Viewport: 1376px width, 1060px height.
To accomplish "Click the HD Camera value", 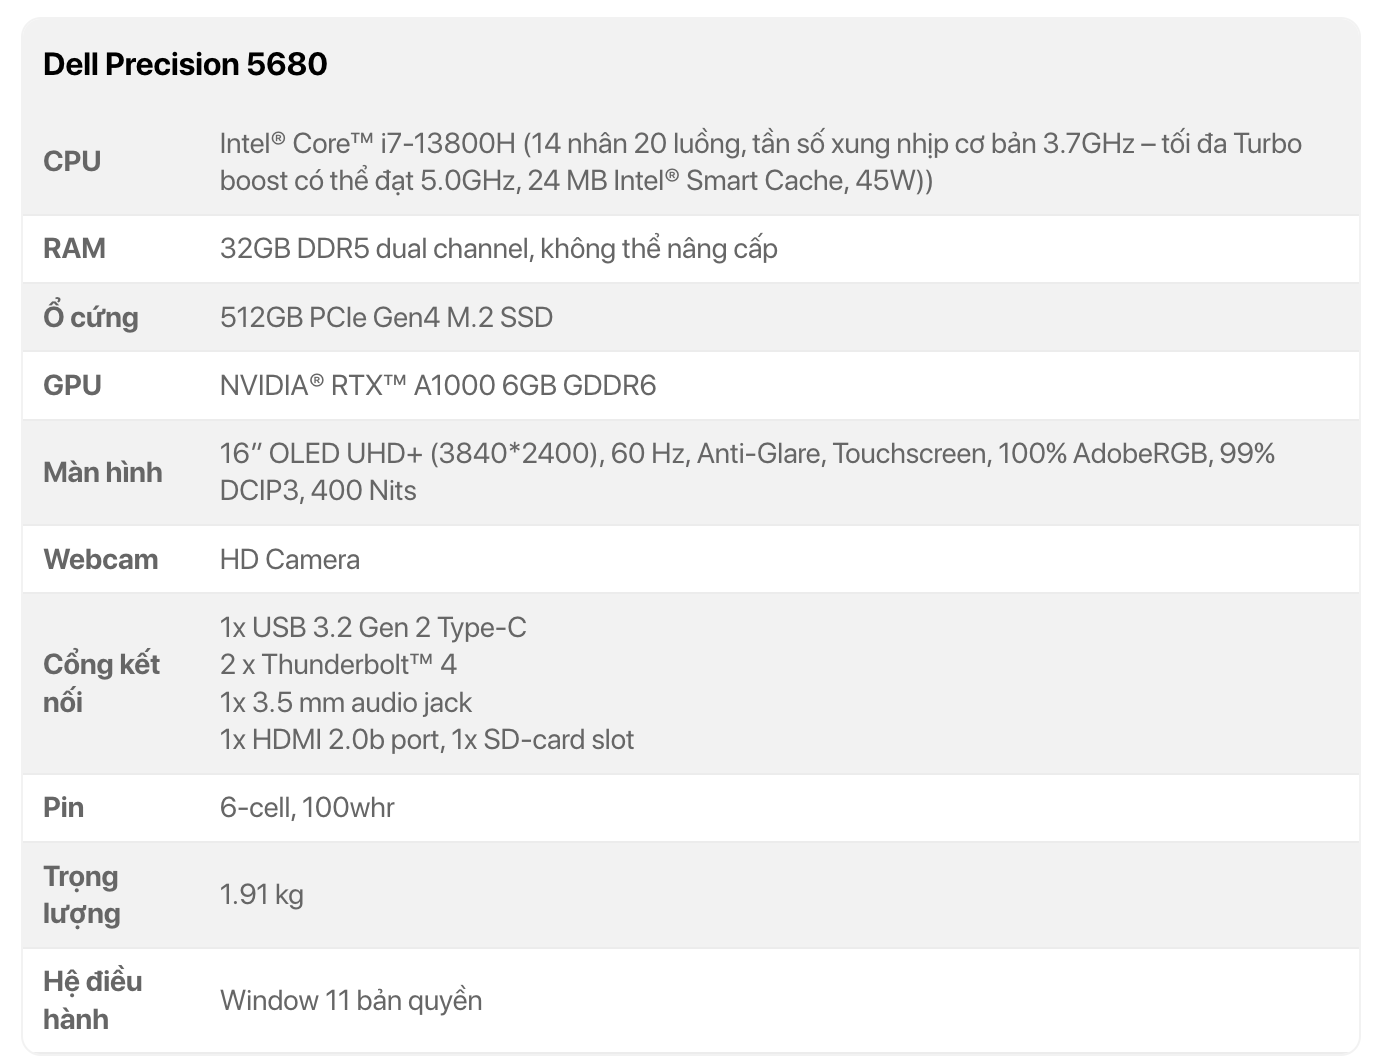I will [290, 559].
